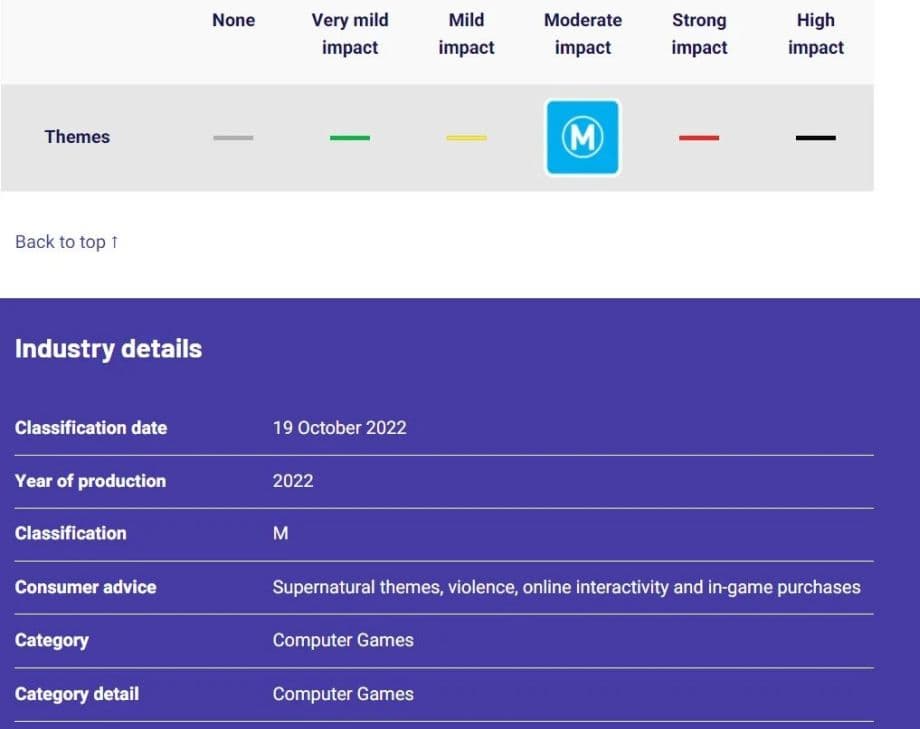Click the yellow mild impact dash
Image resolution: width=920 pixels, height=729 pixels.
(x=466, y=138)
